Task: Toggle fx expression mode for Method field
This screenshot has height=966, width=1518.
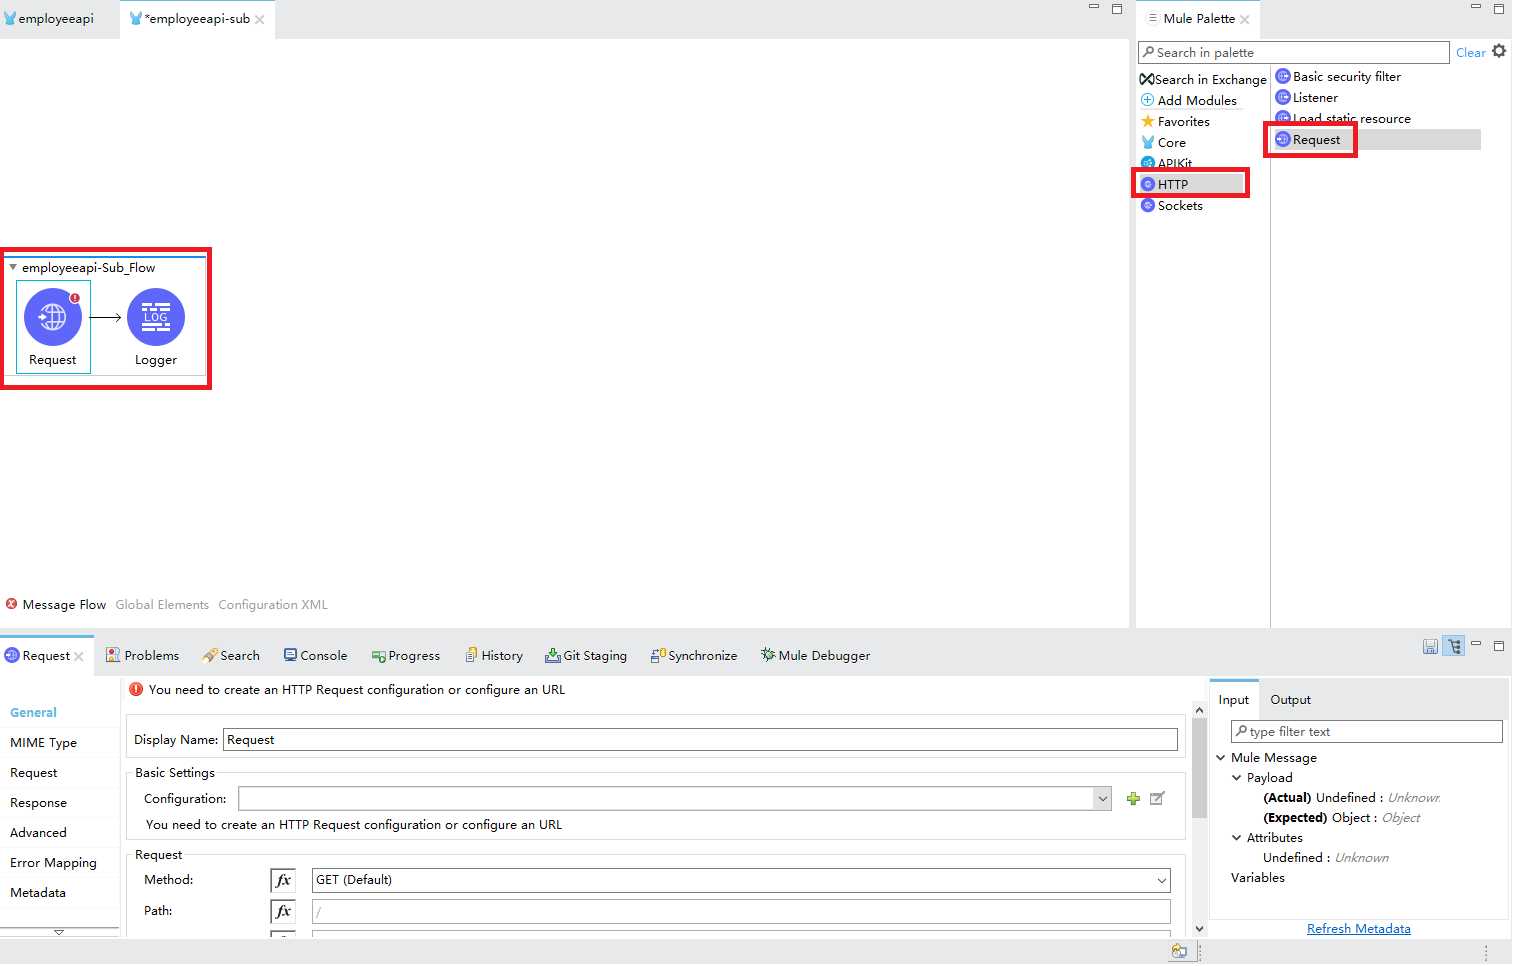Action: 283,880
